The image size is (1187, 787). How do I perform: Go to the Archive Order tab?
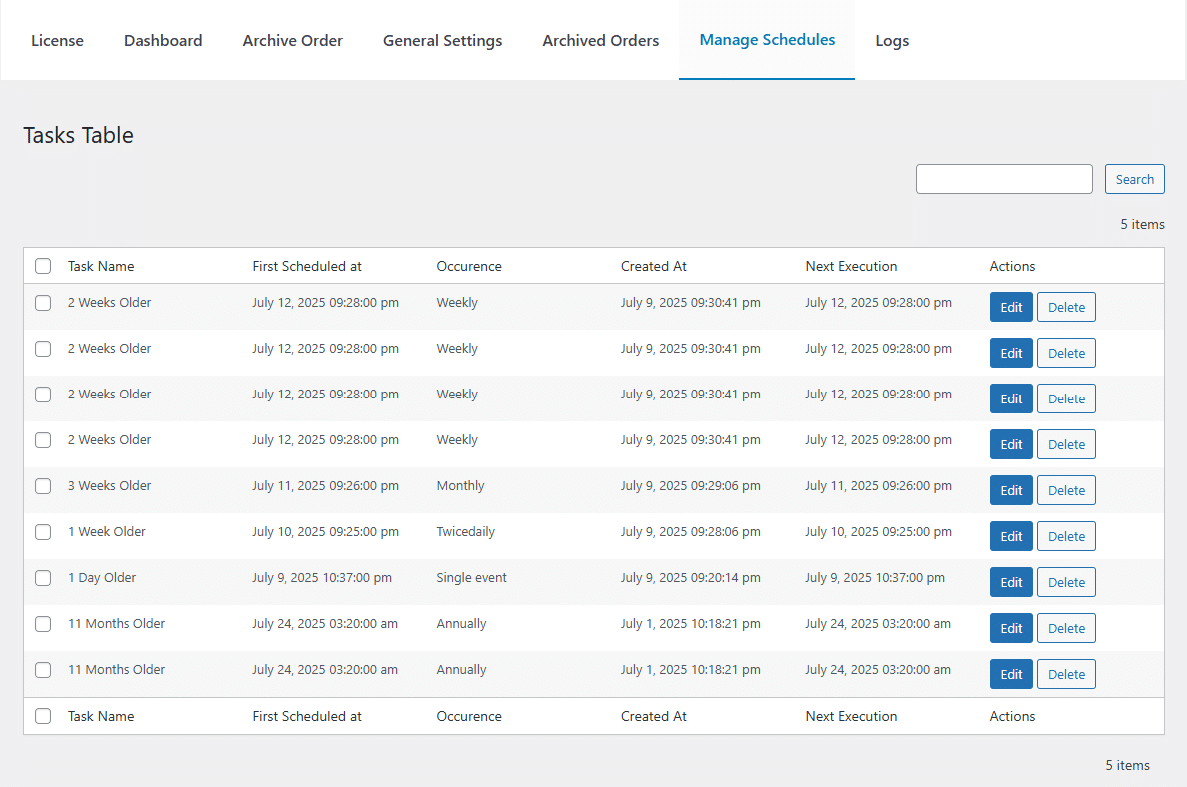click(293, 41)
